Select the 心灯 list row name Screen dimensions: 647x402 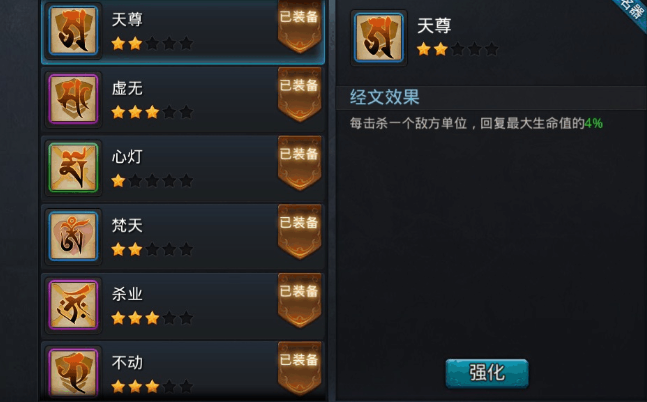(x=127, y=157)
